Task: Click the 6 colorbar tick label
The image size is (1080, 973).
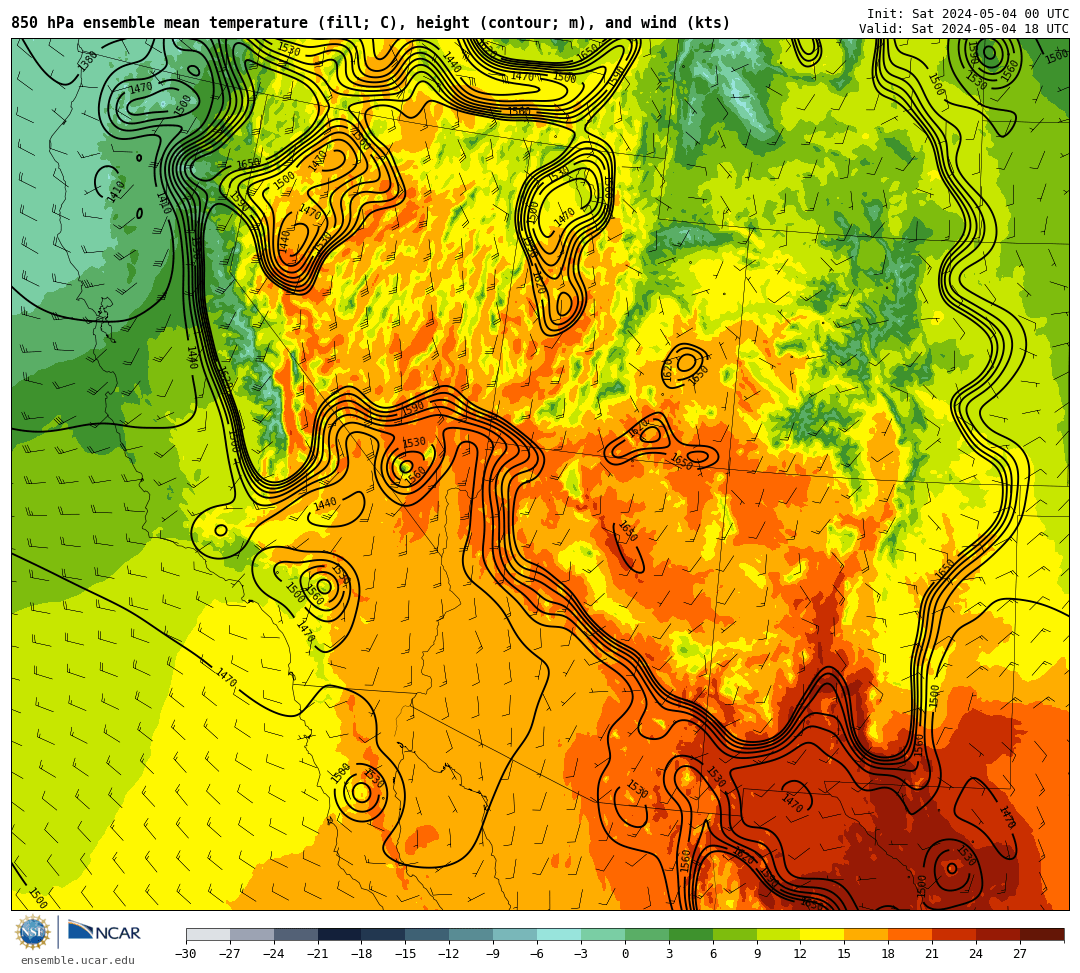Action: point(713,954)
